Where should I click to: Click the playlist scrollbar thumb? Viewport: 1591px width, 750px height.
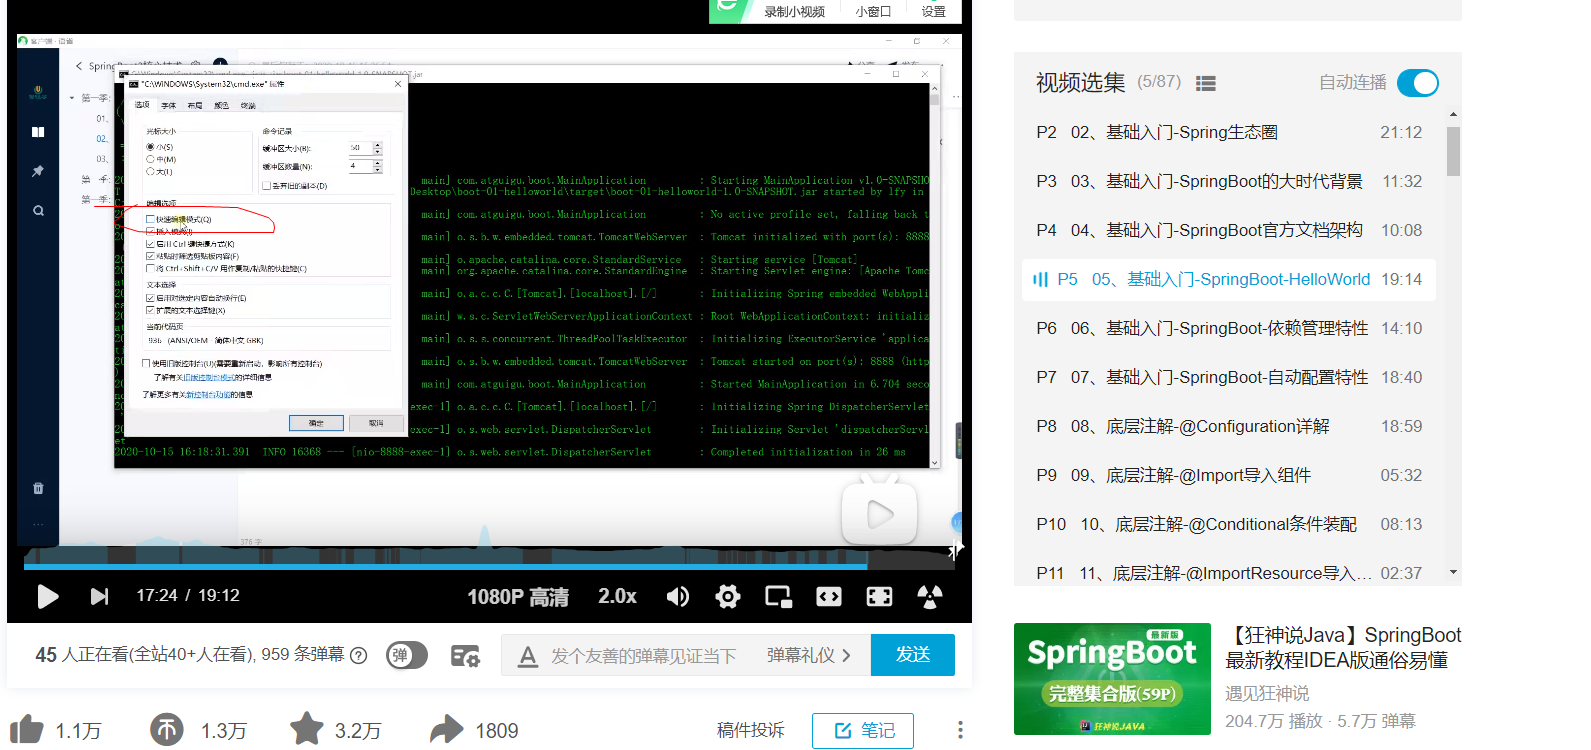1453,151
